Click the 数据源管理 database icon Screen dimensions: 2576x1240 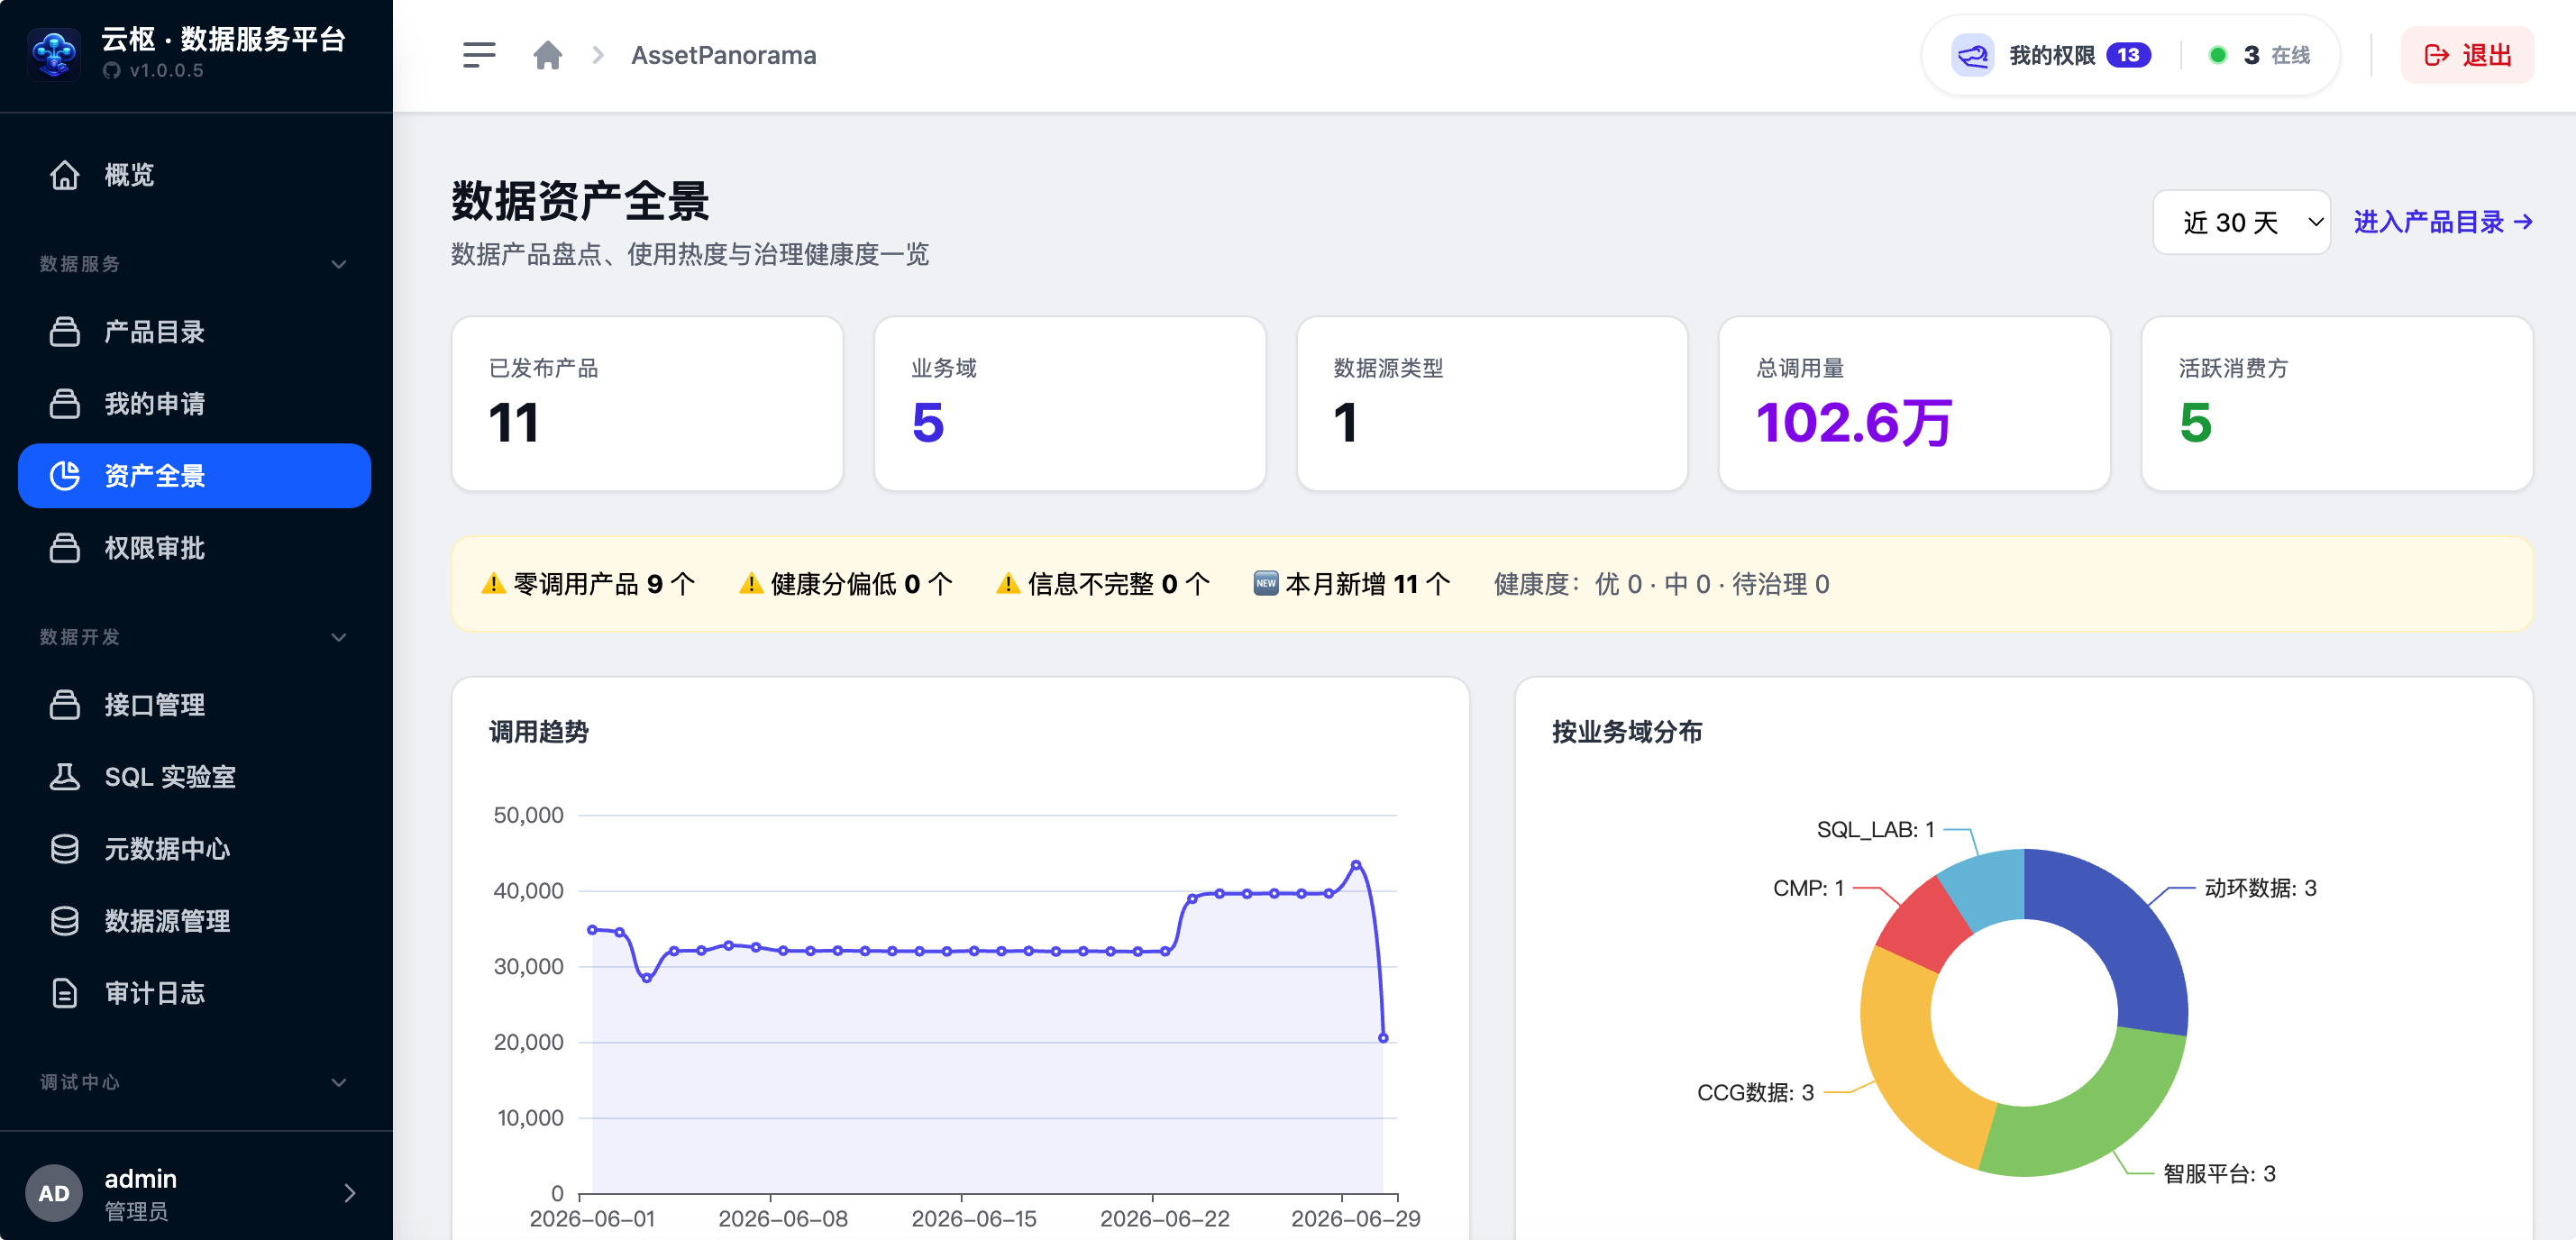(65, 921)
